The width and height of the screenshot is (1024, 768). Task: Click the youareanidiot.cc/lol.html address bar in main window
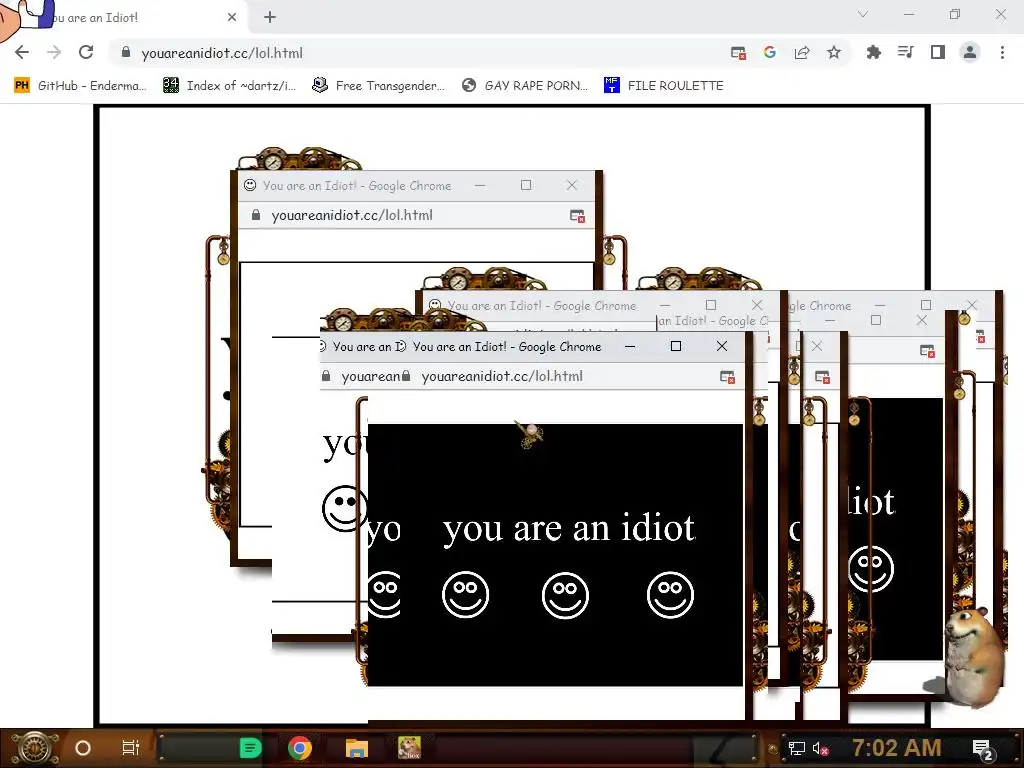coord(222,53)
